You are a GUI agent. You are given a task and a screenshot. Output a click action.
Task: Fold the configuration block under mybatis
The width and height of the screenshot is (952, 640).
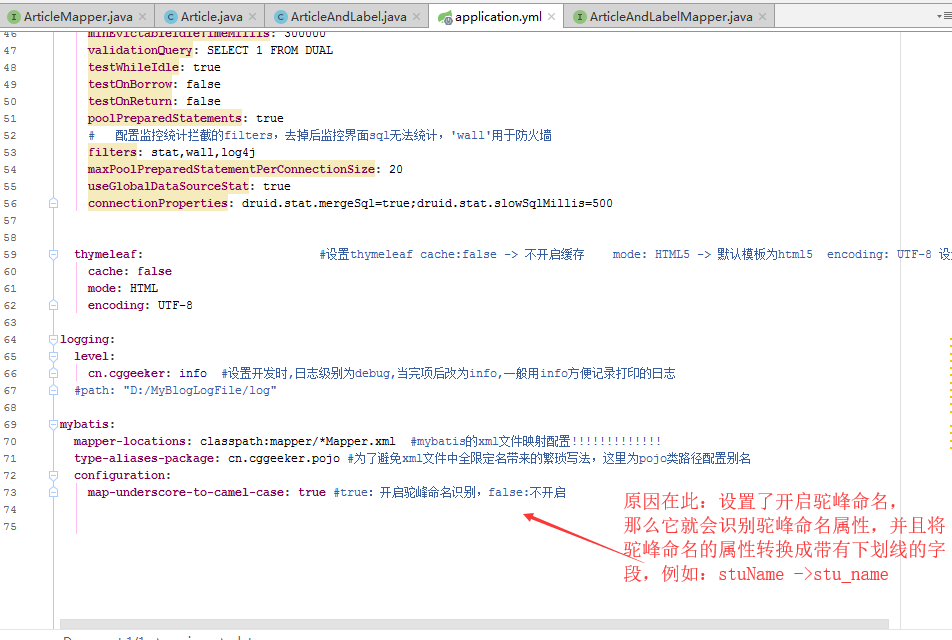coord(53,475)
